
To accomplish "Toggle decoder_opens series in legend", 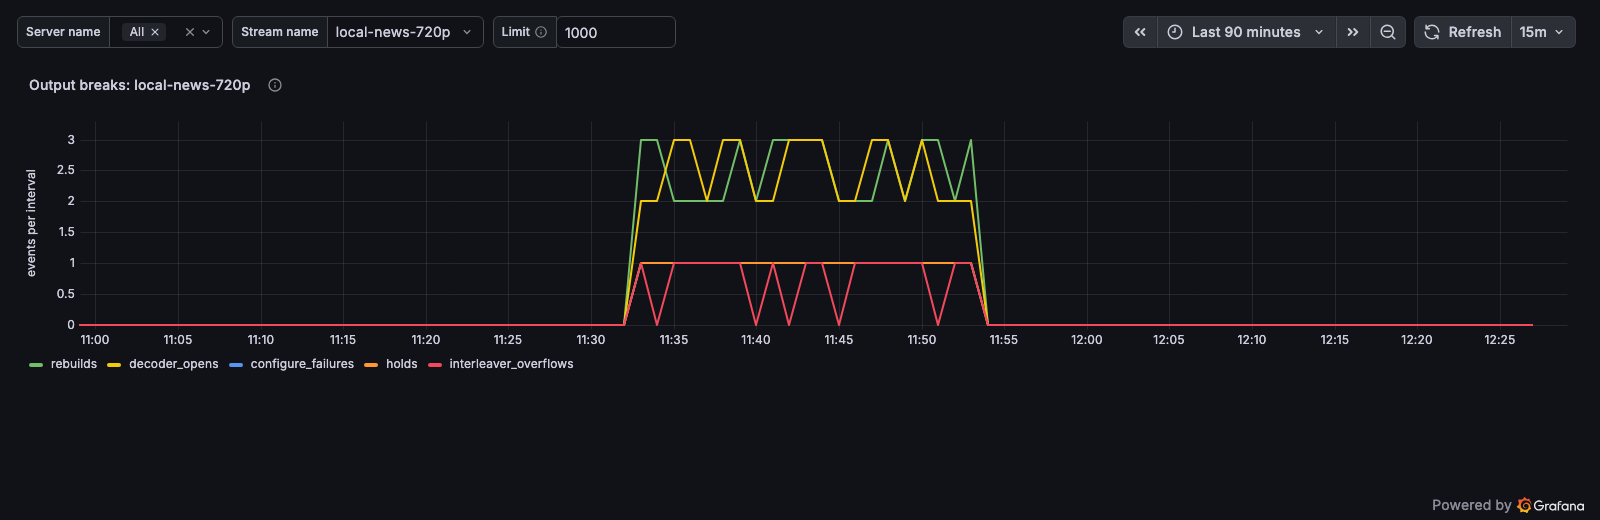I will tap(174, 364).
